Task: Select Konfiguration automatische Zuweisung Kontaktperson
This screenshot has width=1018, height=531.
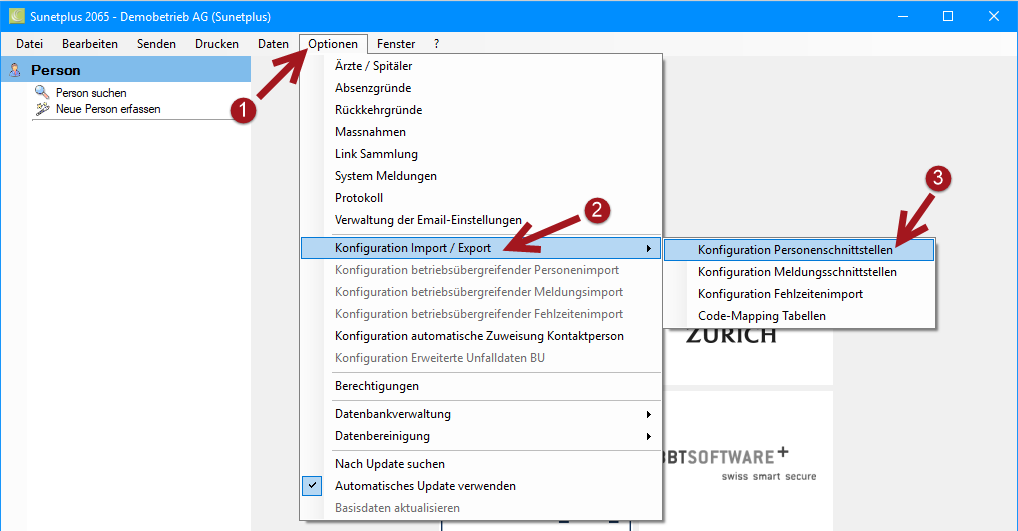Action: (481, 336)
